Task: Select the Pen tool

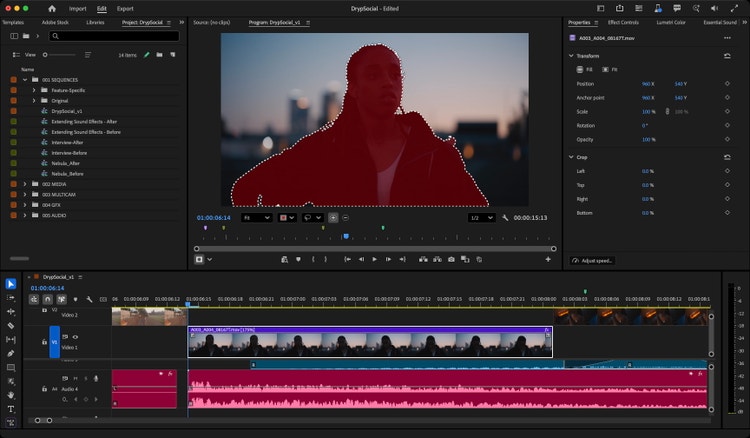Action: pyautogui.click(x=11, y=353)
